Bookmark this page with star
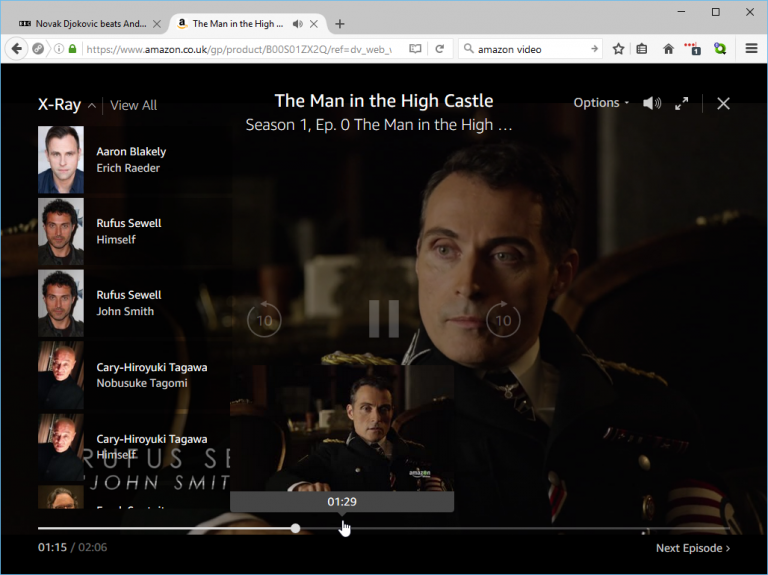 [x=618, y=48]
